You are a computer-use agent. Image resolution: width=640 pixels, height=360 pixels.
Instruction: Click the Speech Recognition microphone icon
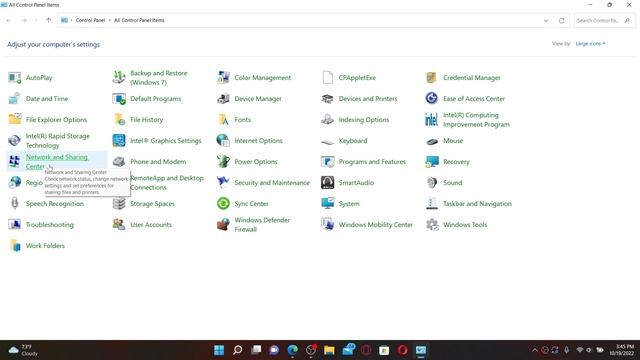15,203
